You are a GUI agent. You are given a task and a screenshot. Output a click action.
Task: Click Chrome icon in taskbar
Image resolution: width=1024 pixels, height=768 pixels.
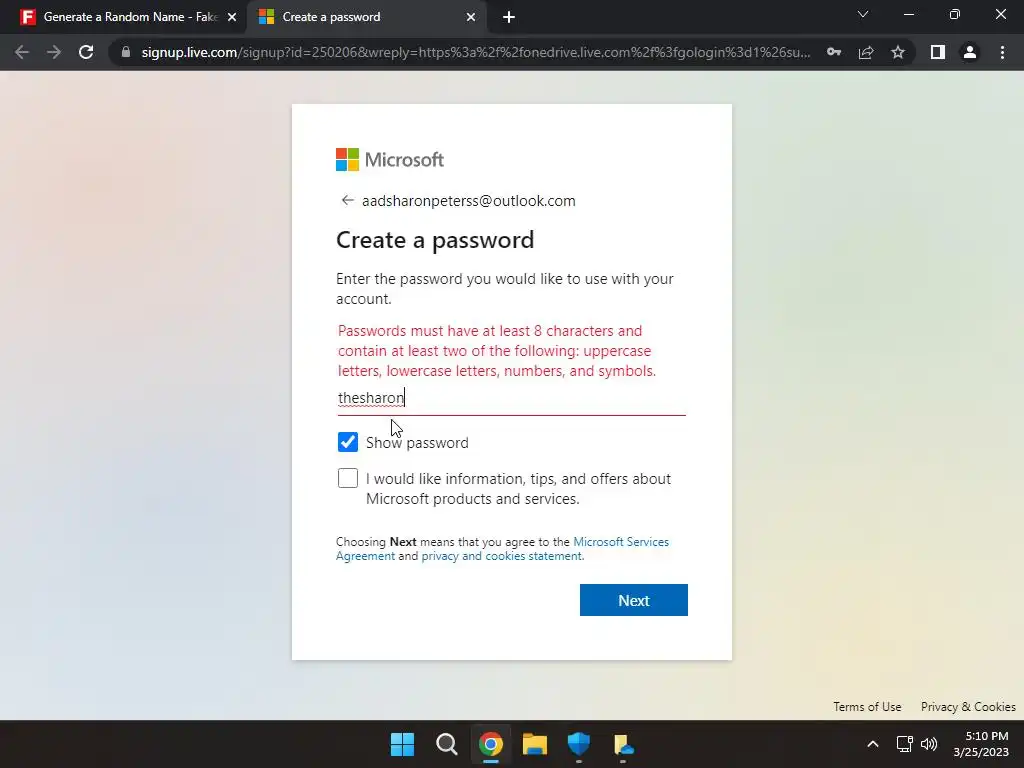click(x=490, y=744)
